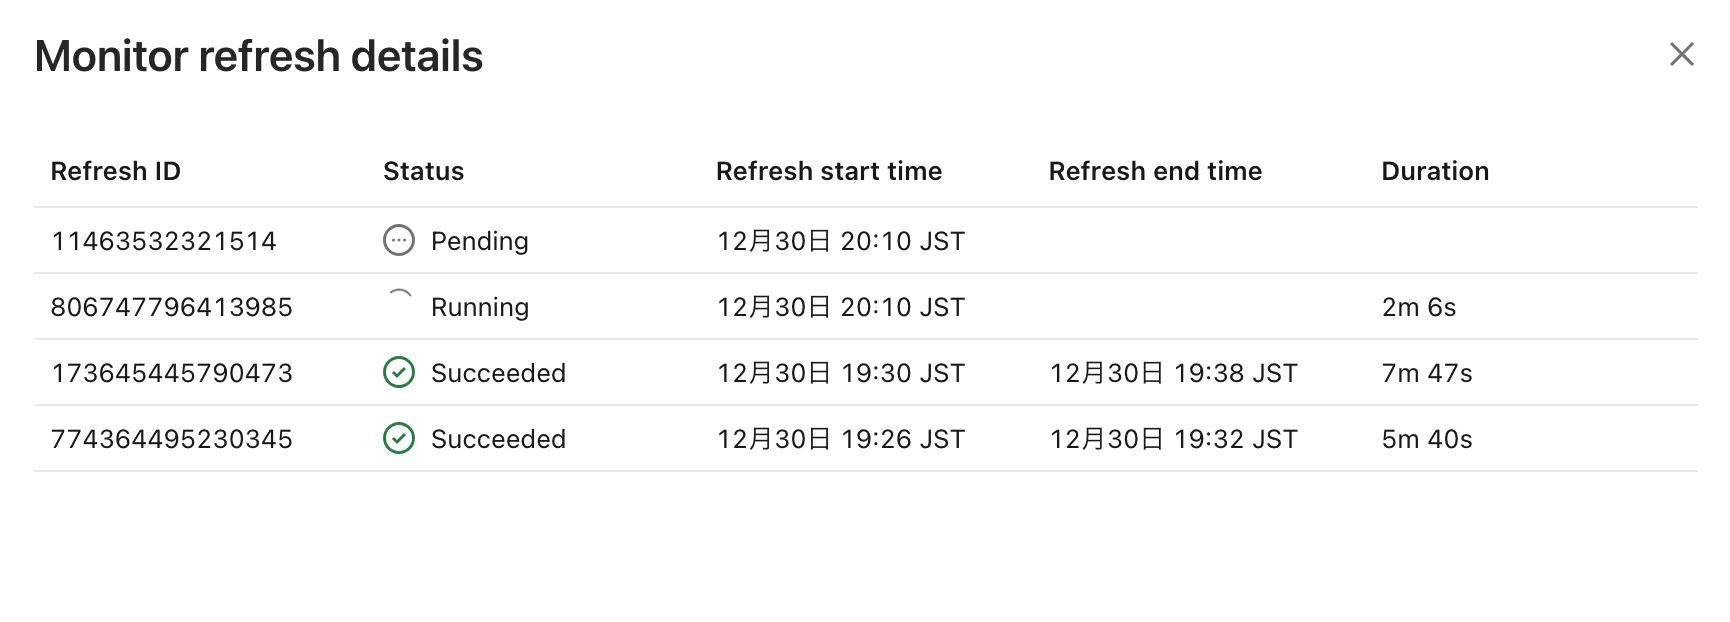Select refresh ID 774364495230345

click(172, 439)
